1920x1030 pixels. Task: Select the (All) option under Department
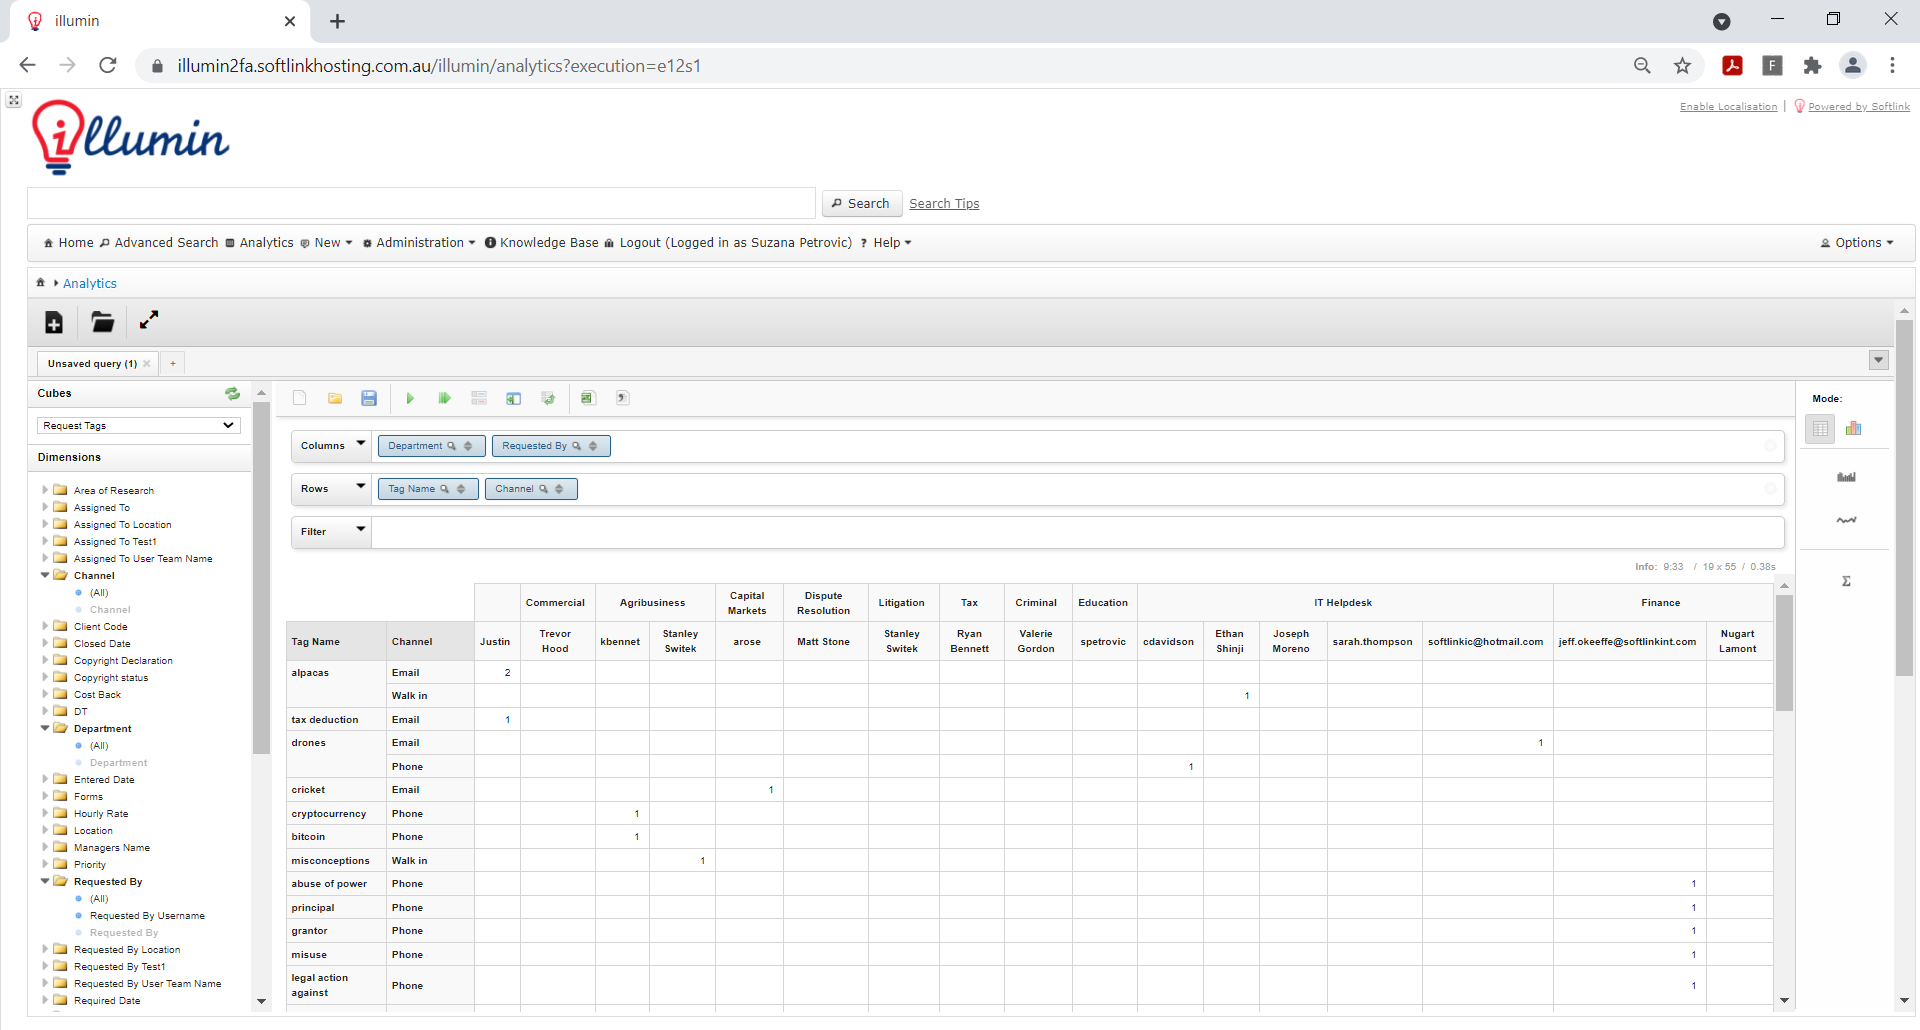(x=98, y=745)
